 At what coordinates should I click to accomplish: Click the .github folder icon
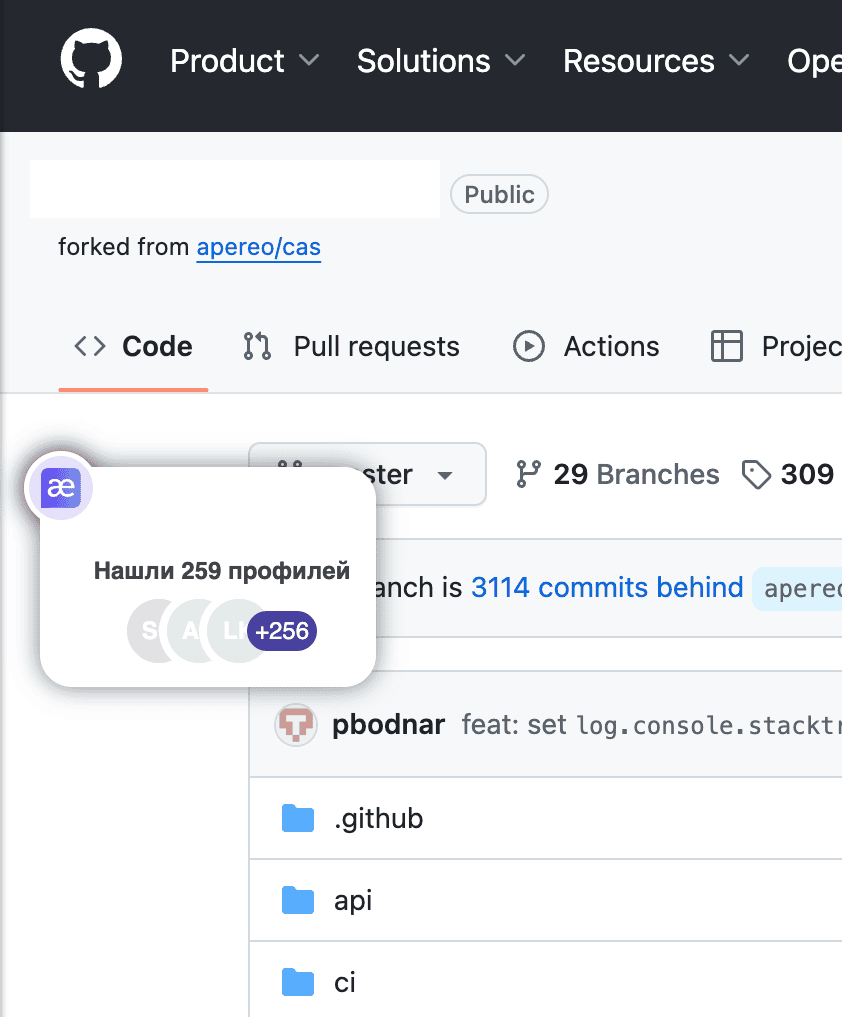(298, 819)
